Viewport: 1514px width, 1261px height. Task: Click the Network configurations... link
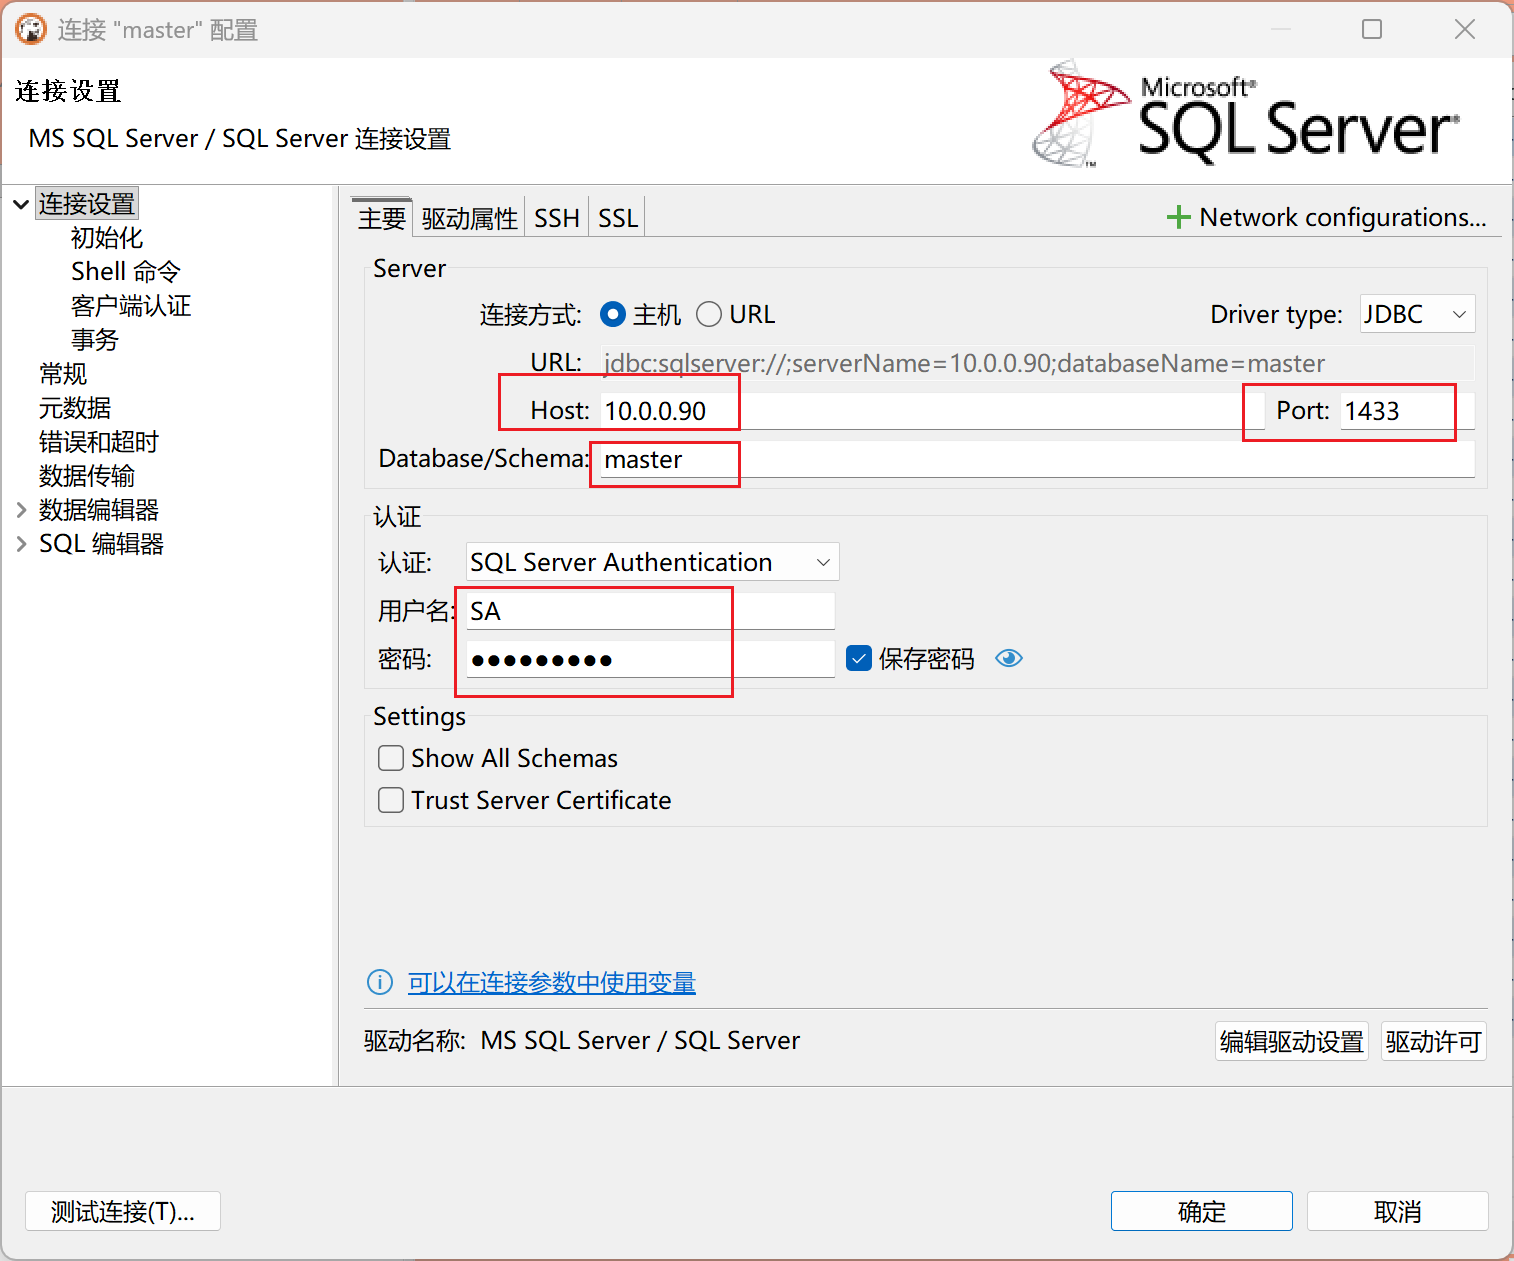point(1343,217)
